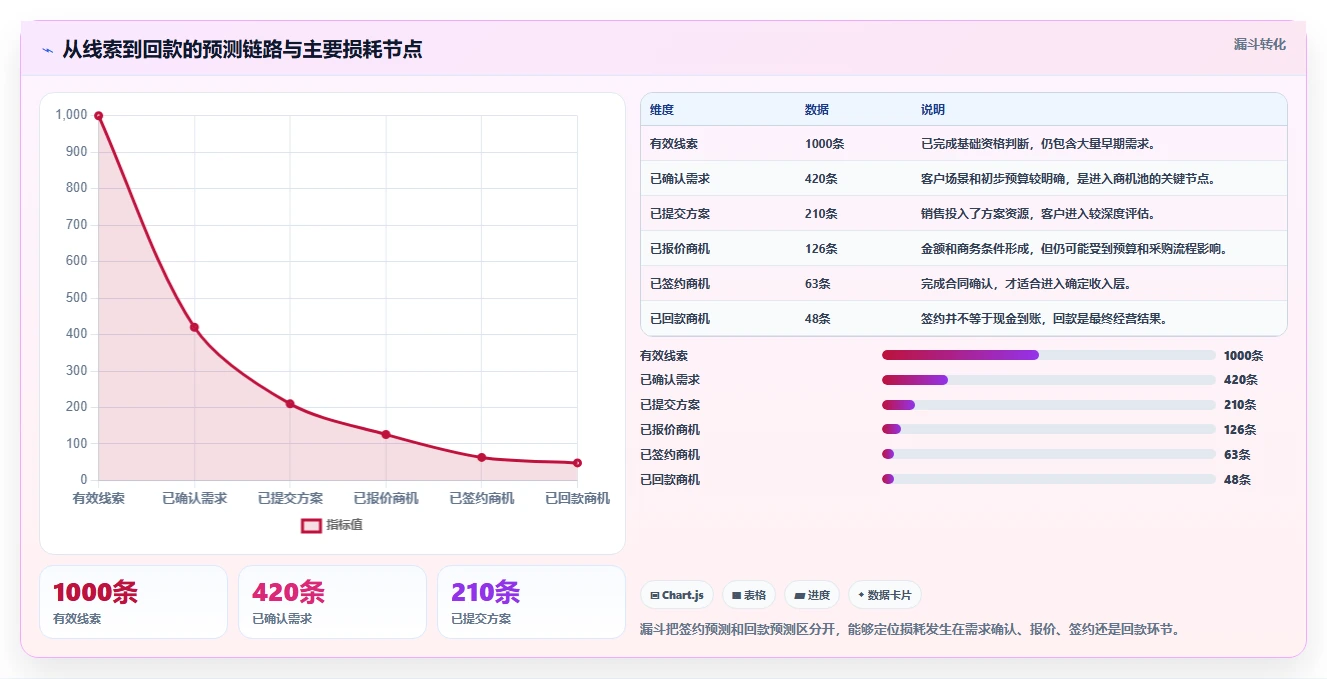Viewport: 1327px width, 679px height.
Task: Click the description starting 金额和商务条件形成
Action: coord(1074,249)
